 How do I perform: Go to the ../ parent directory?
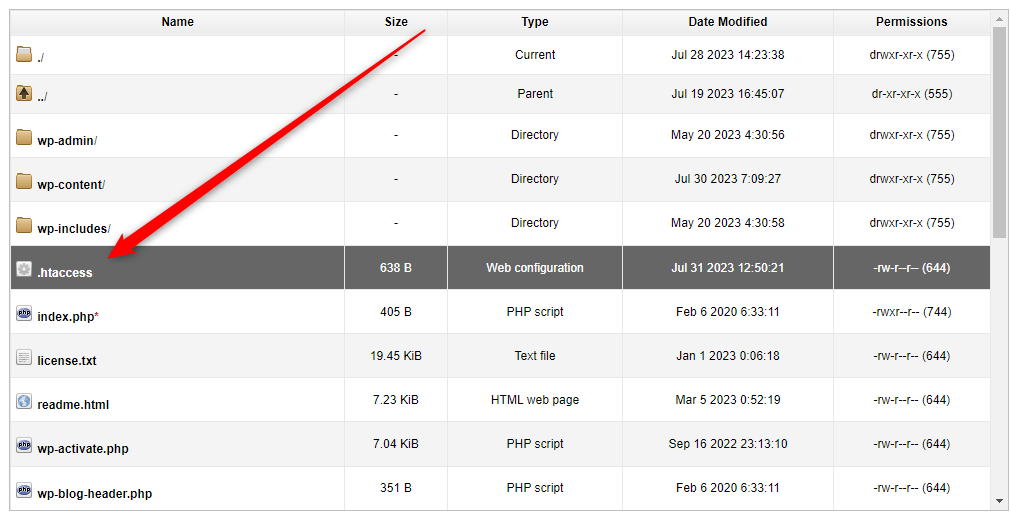(43, 97)
